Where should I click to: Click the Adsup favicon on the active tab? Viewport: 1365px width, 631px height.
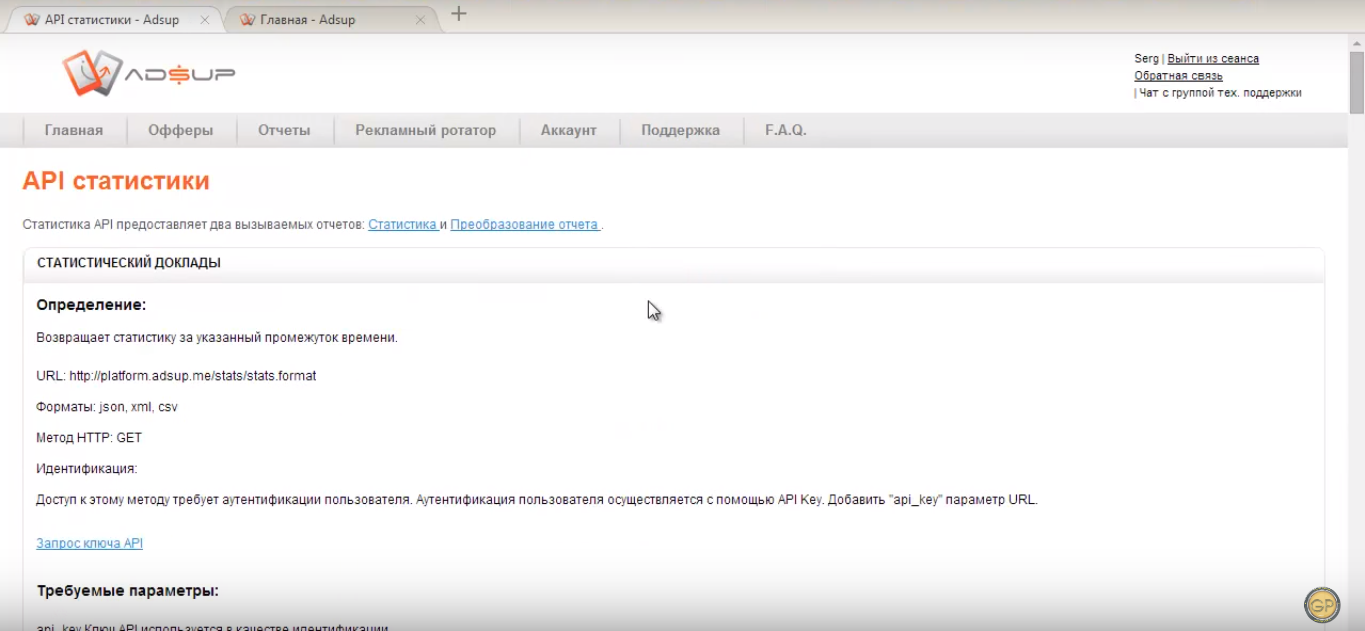point(33,19)
